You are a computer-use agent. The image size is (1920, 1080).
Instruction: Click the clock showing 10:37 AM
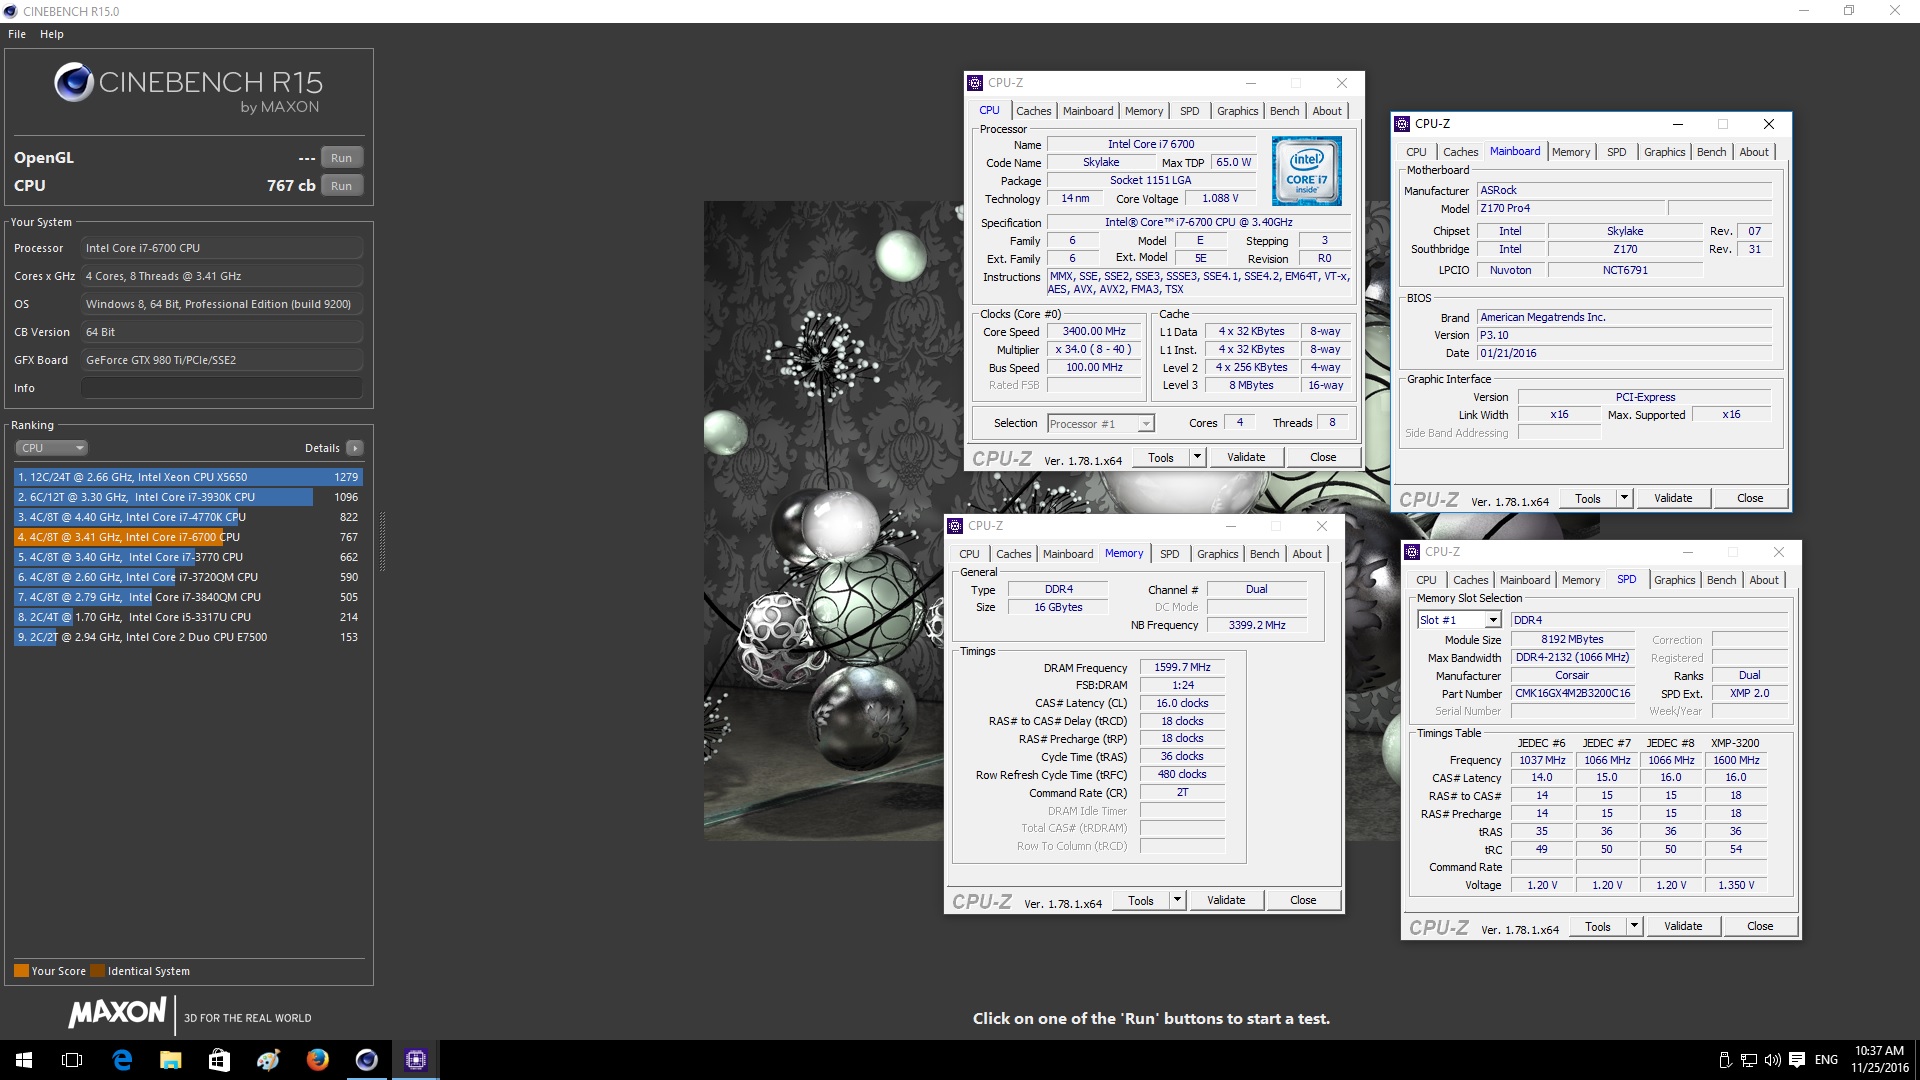pyautogui.click(x=1879, y=1051)
